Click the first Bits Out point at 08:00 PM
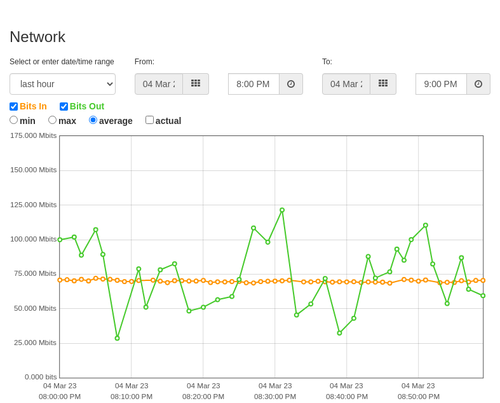Screen dimensions: 500x403 (x=60, y=240)
